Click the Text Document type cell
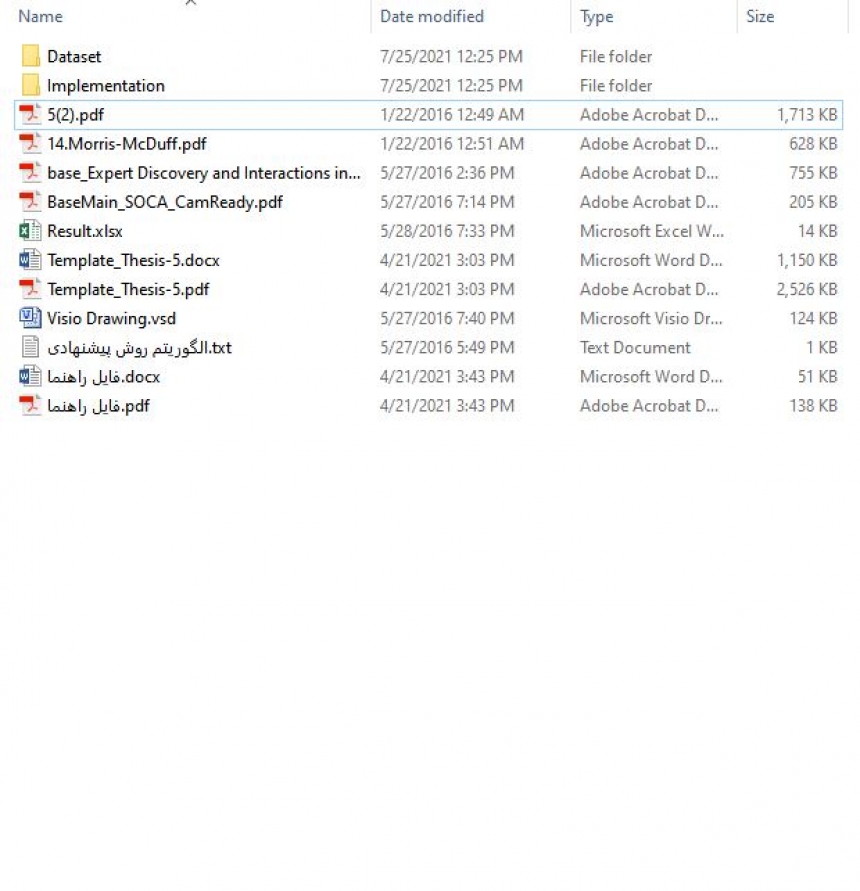This screenshot has width=860, height=891. point(635,347)
